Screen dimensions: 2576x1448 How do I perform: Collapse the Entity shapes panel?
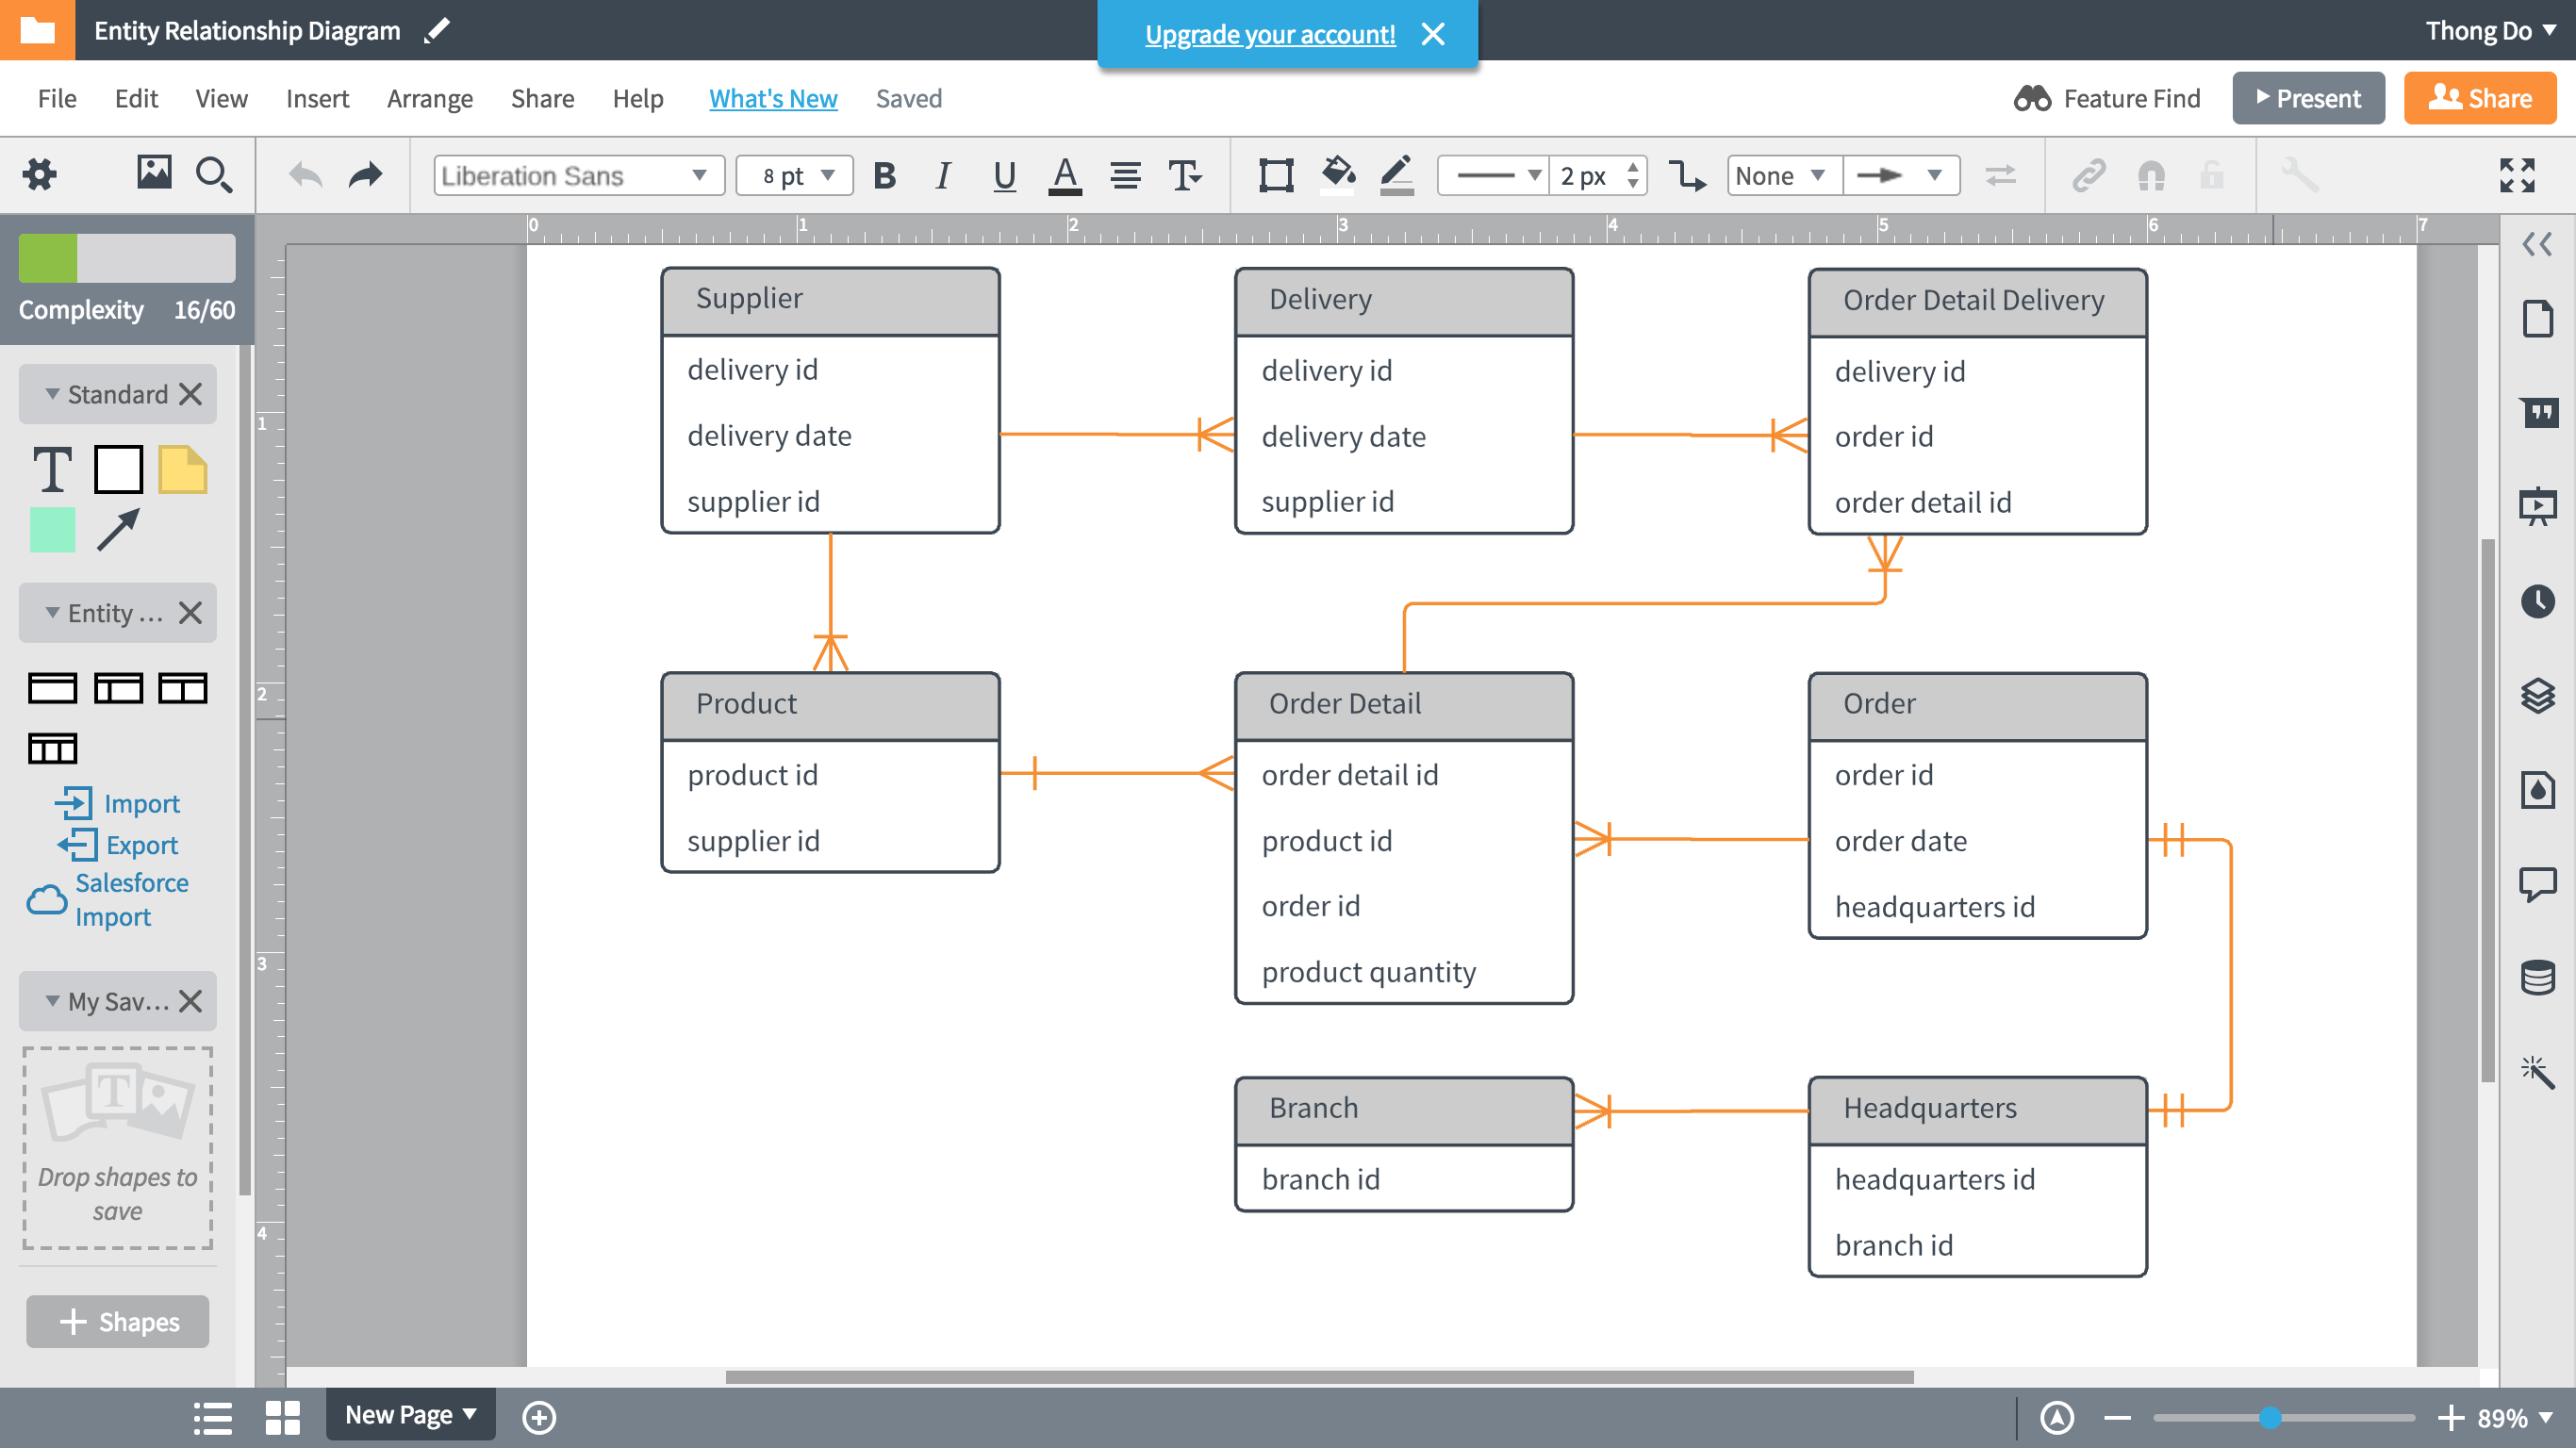tap(48, 612)
